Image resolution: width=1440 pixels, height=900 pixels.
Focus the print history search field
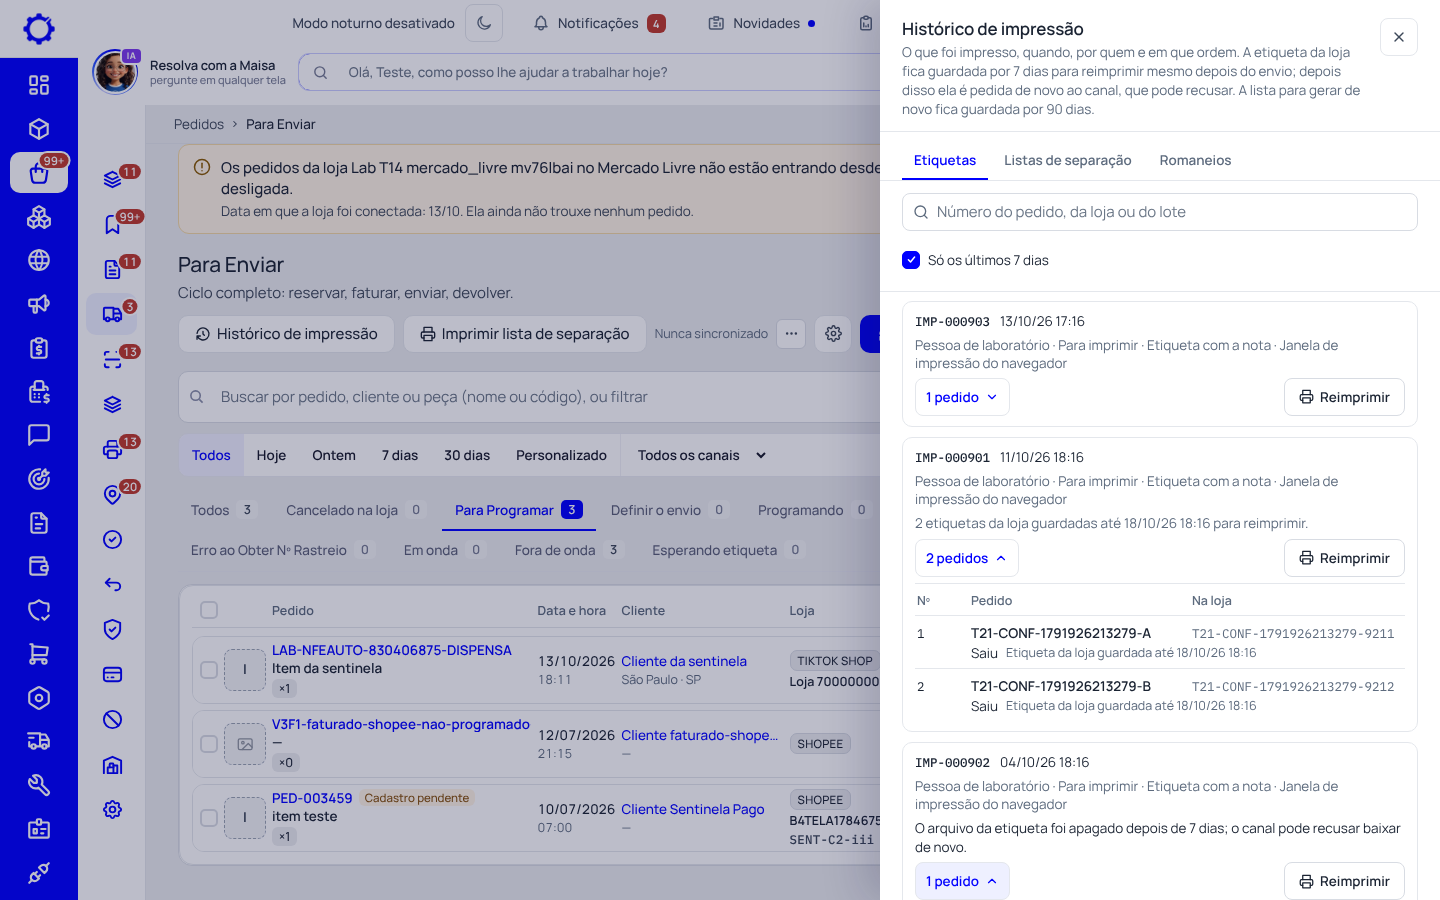click(1160, 212)
